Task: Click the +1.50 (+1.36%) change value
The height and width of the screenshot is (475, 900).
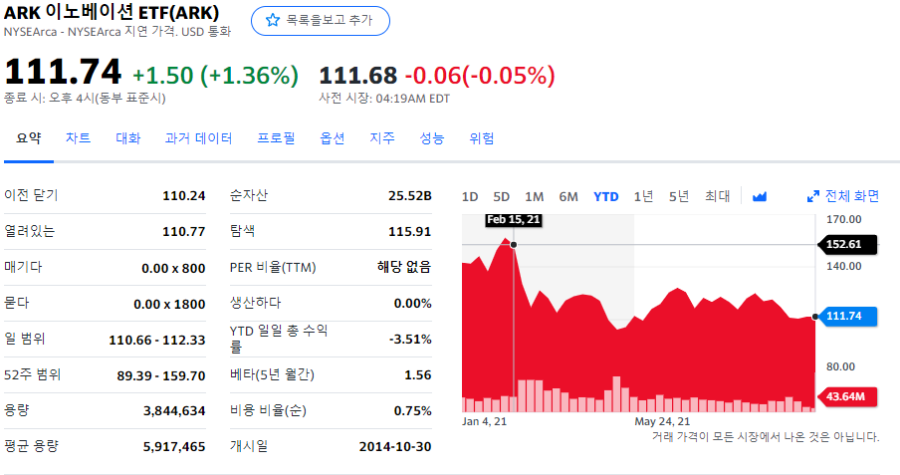Action: (216, 76)
